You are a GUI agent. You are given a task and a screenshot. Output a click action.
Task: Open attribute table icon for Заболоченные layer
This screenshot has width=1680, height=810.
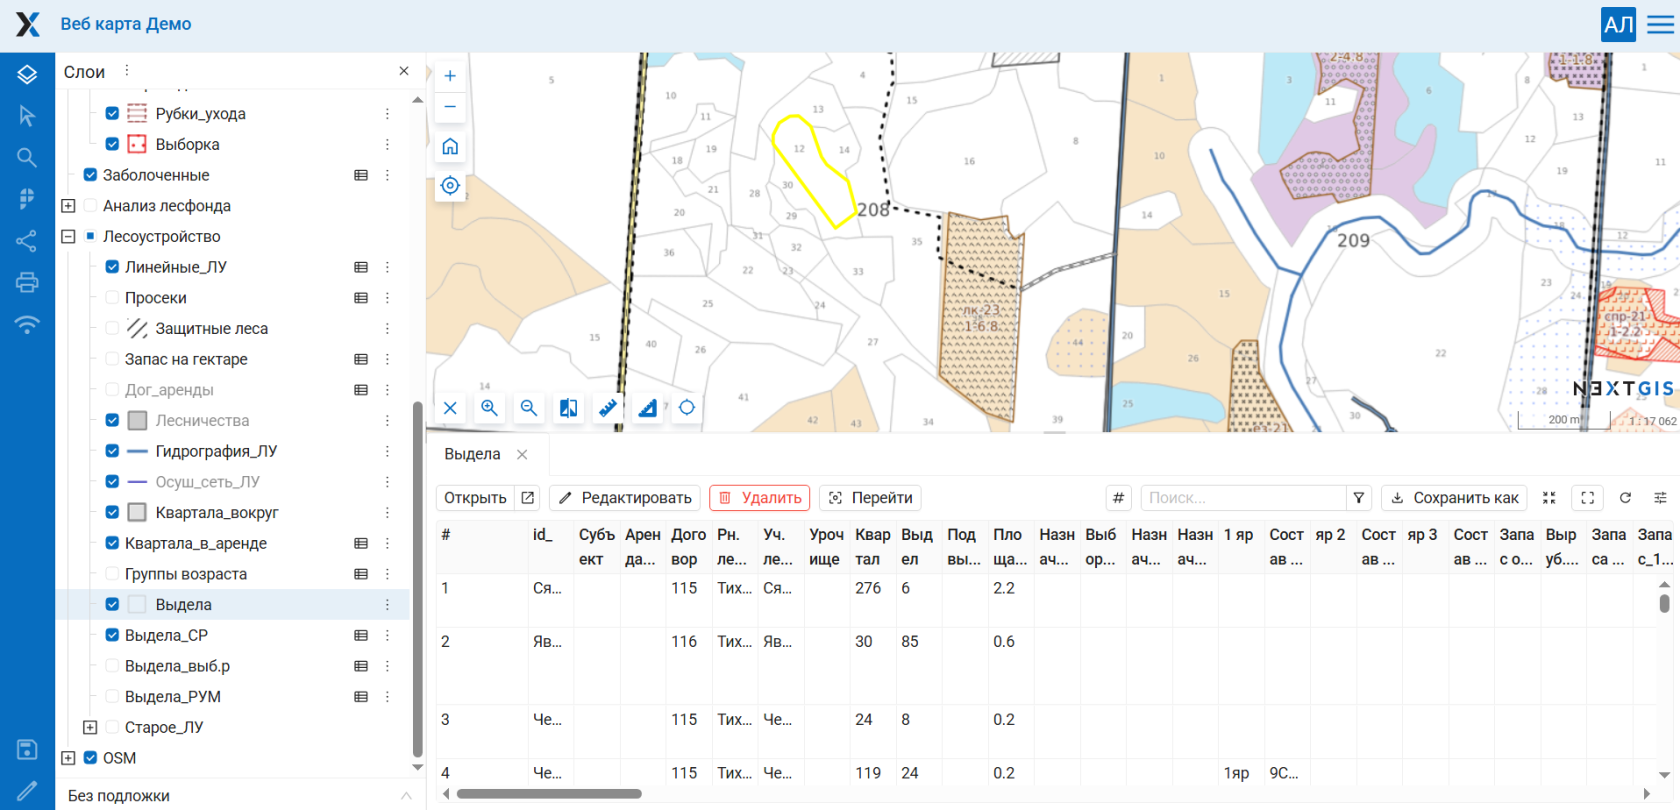(x=361, y=175)
